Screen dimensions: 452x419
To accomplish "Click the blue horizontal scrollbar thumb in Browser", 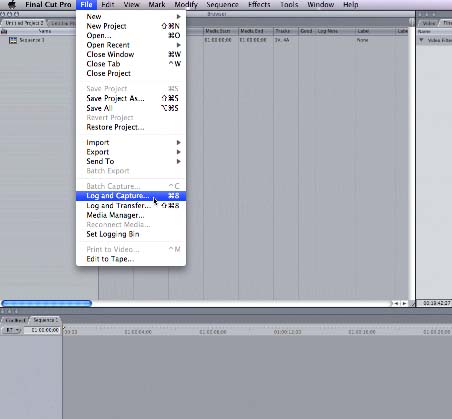I will coord(47,303).
